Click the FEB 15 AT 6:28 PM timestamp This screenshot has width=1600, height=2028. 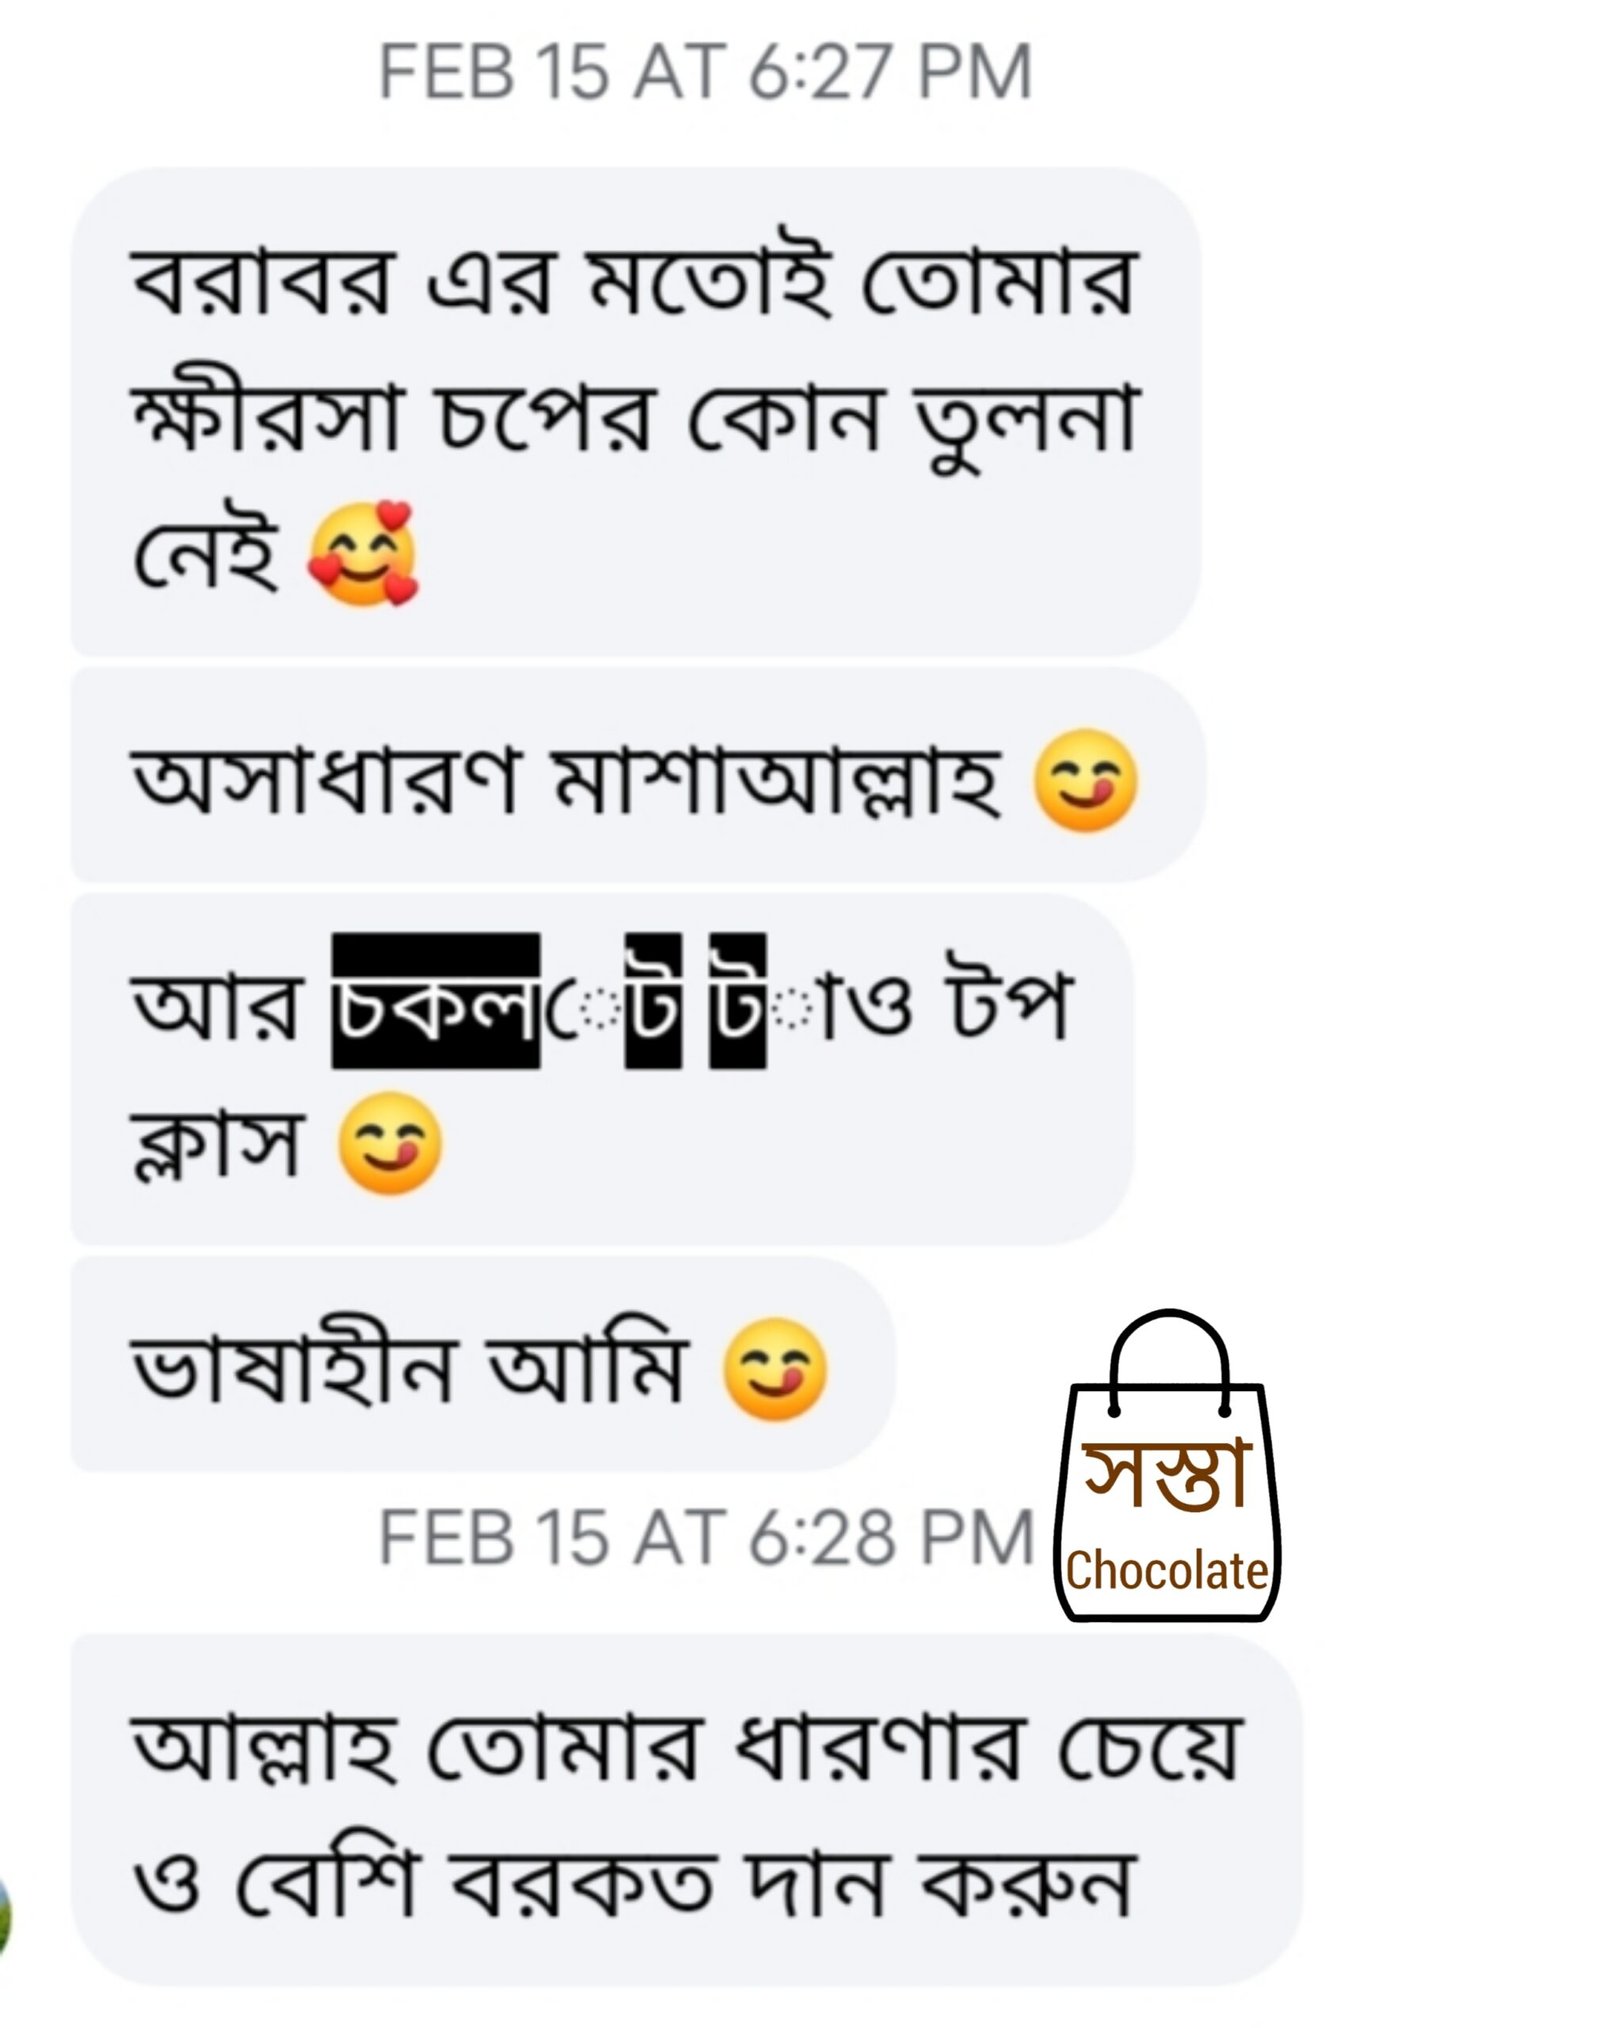[x=705, y=1538]
